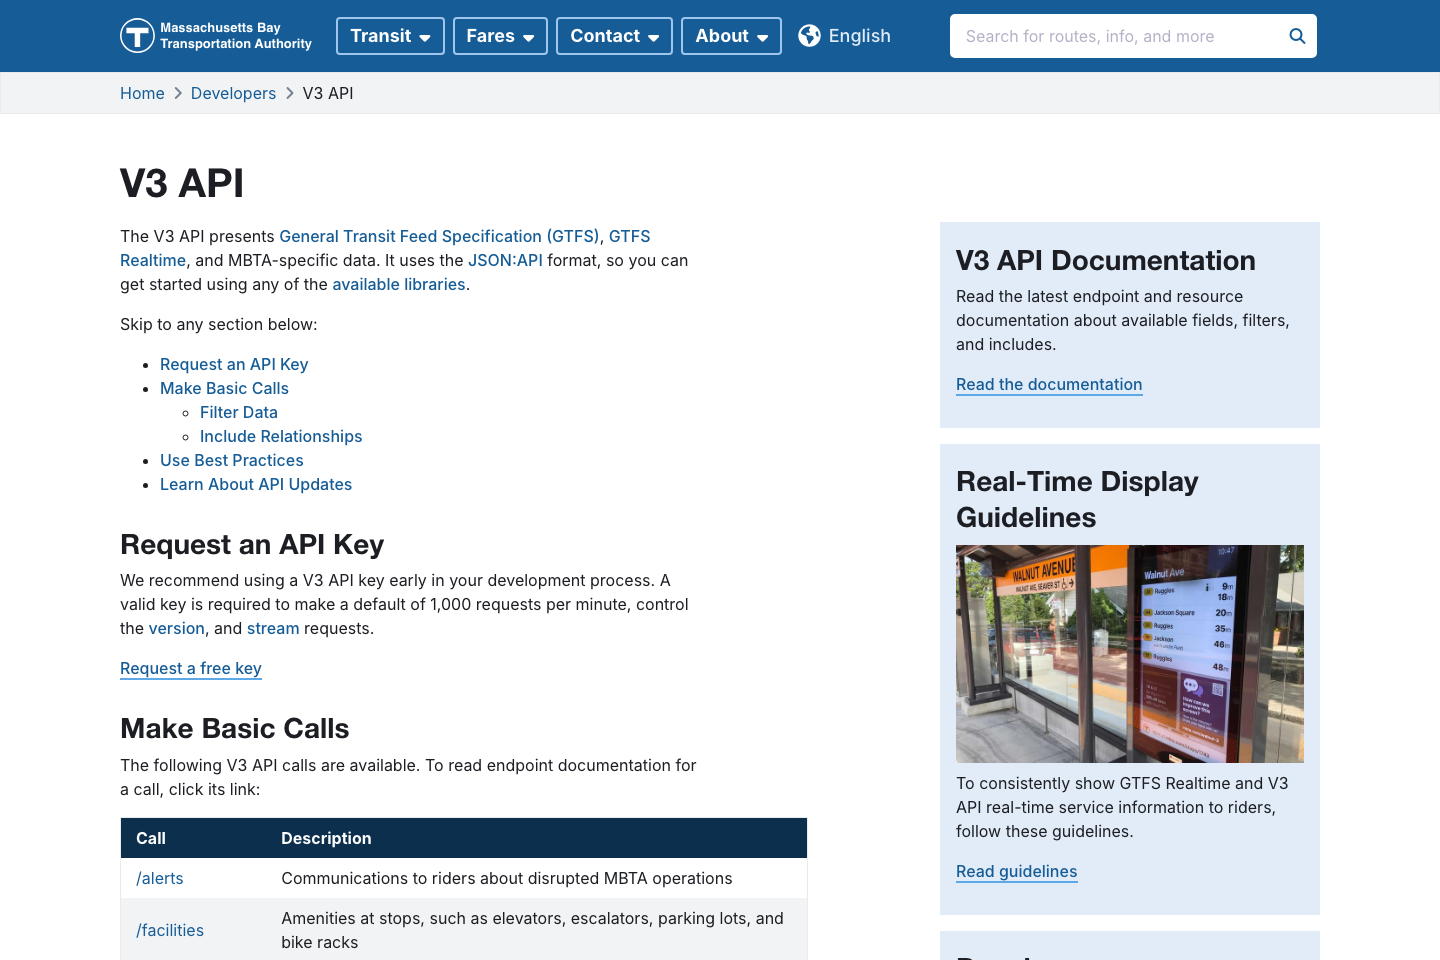This screenshot has width=1440, height=960.
Task: Expand the About navigation dropdown
Action: coord(731,35)
